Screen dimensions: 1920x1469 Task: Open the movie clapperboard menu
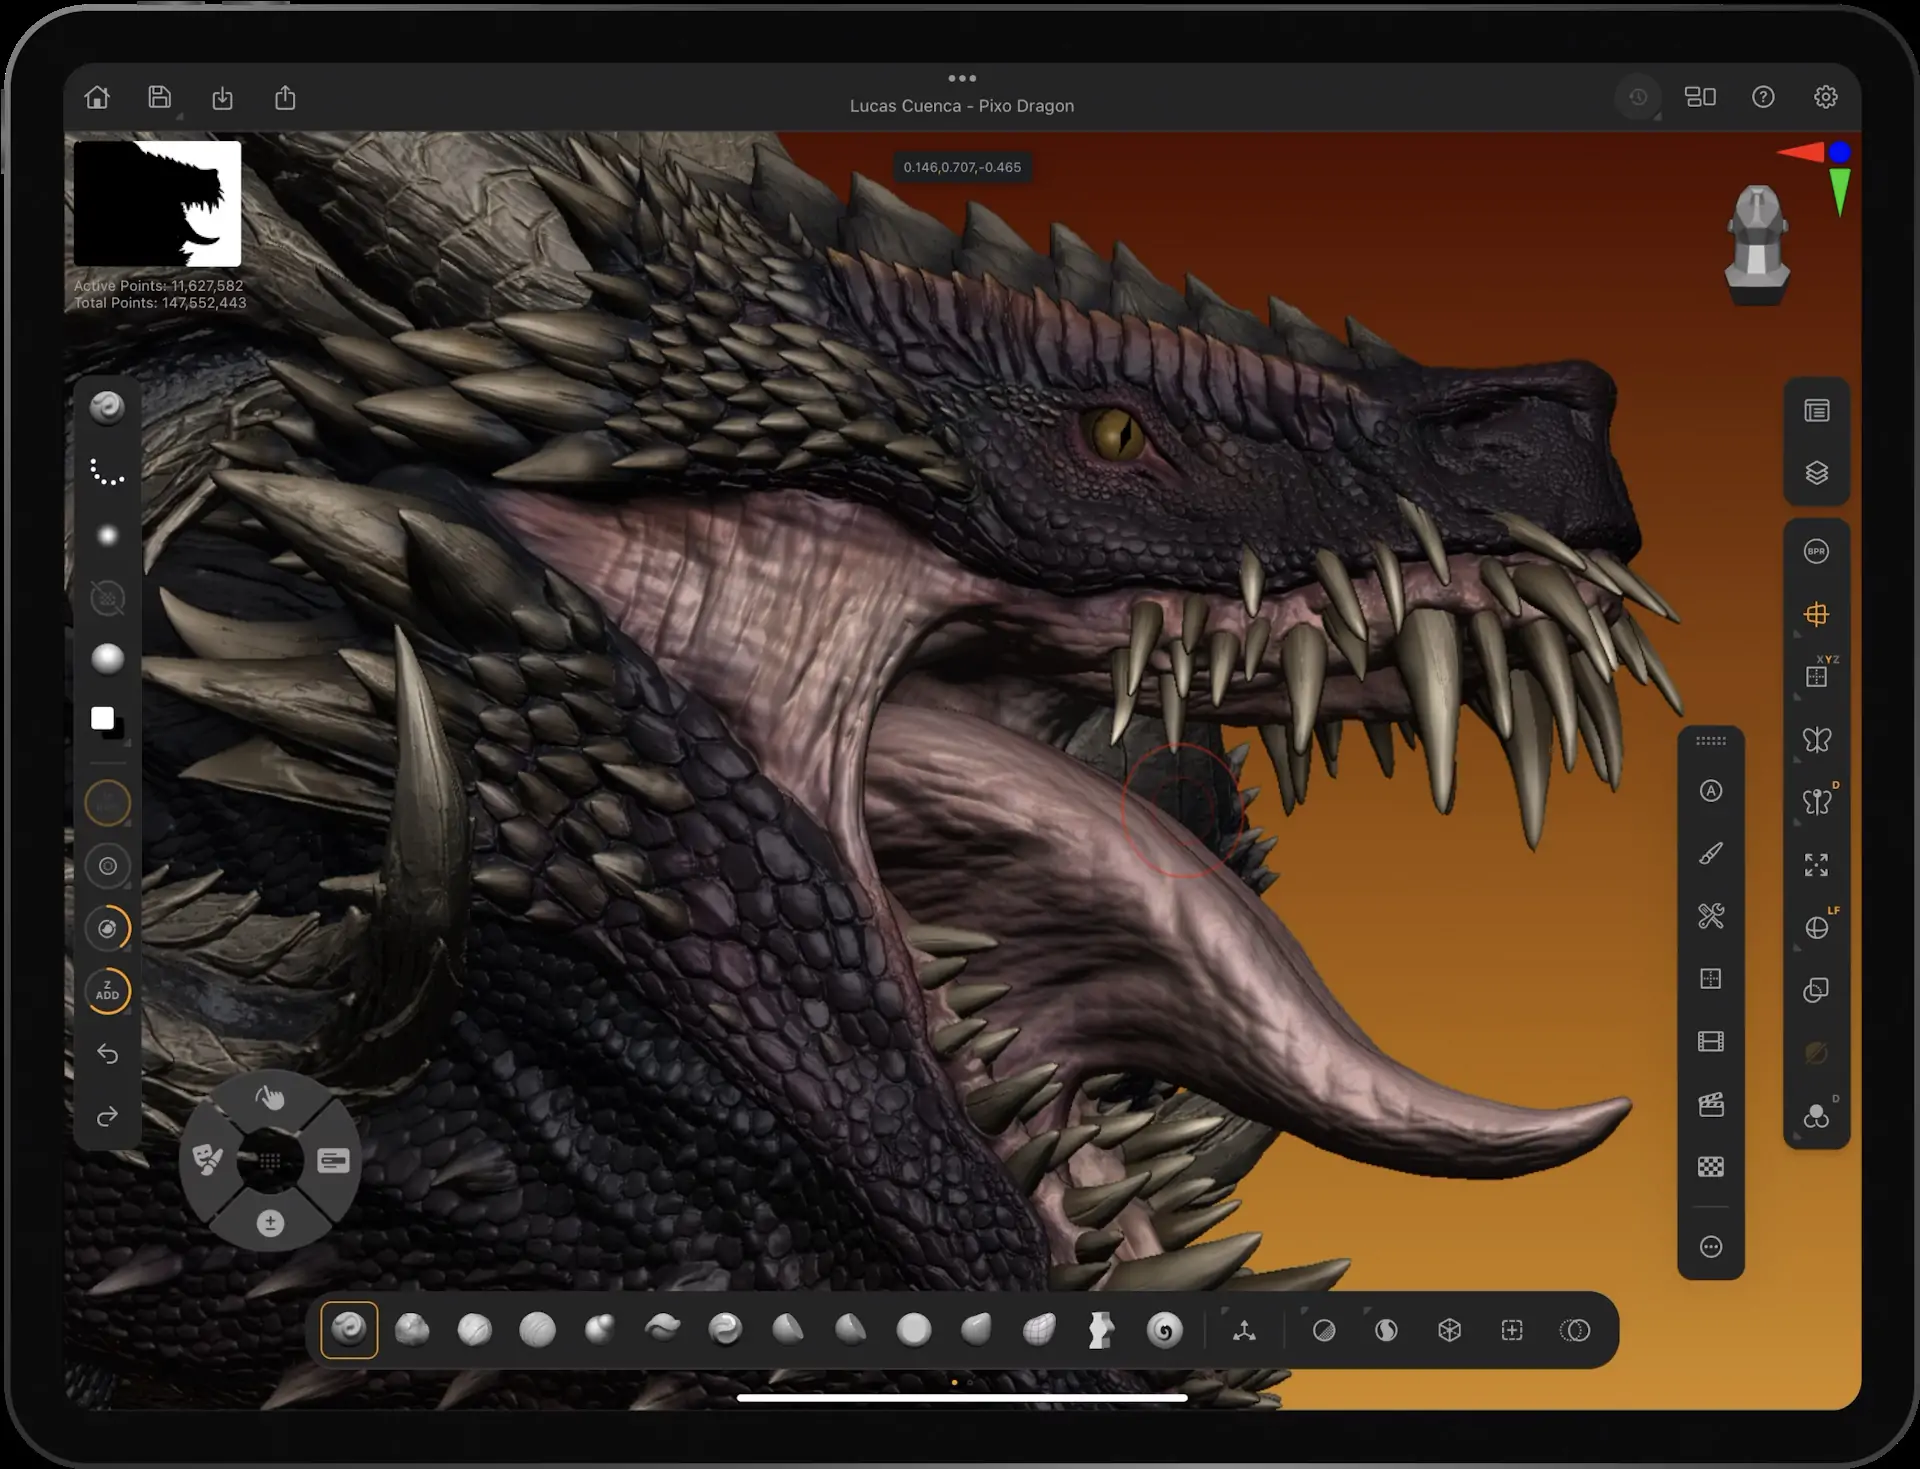point(1711,1104)
